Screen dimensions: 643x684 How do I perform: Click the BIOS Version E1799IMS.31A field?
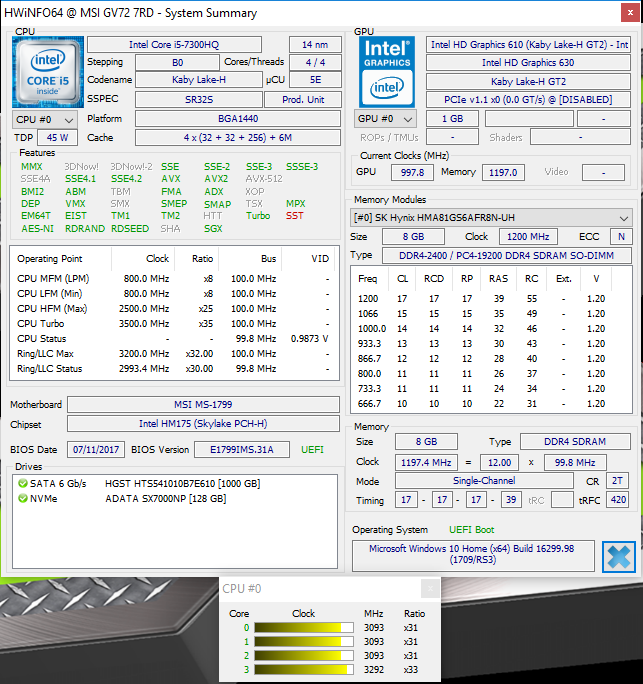click(x=242, y=450)
